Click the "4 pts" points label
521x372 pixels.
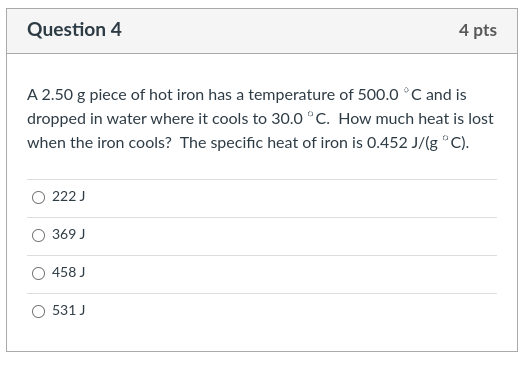click(478, 30)
